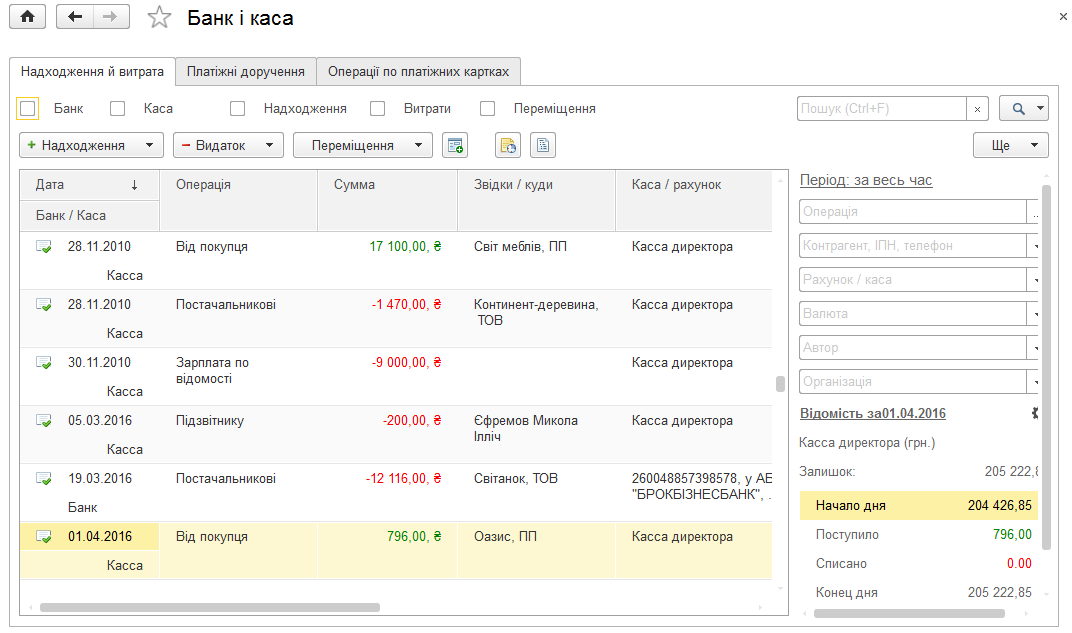Click document icon of the 05.03.2016 row
1072x633 pixels.
(44, 421)
